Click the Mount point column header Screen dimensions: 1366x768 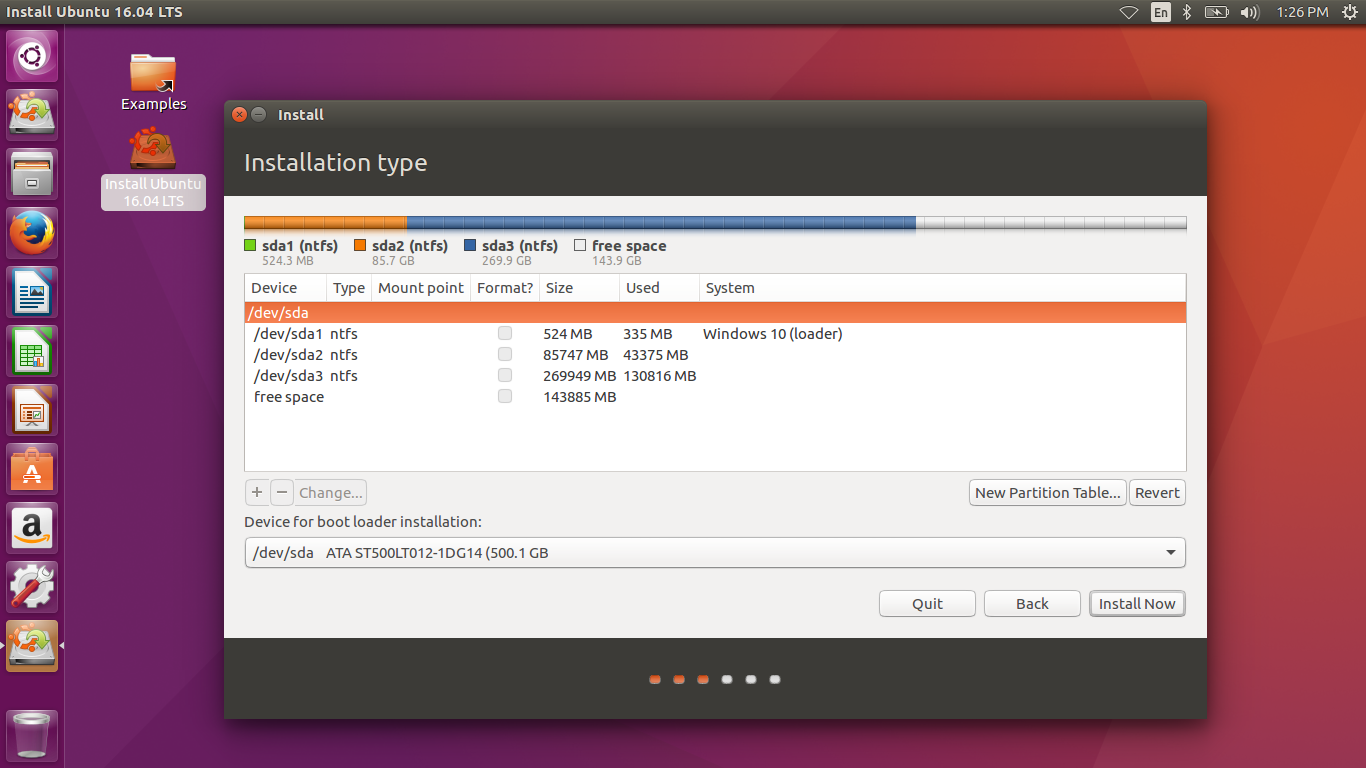[x=421, y=287]
